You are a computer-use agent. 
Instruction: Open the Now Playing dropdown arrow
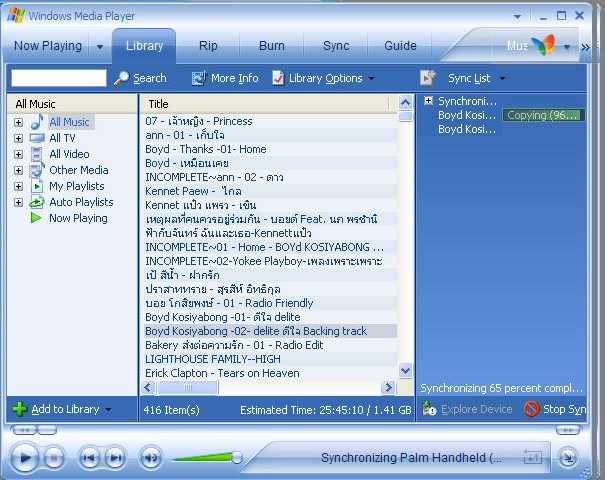tap(100, 47)
